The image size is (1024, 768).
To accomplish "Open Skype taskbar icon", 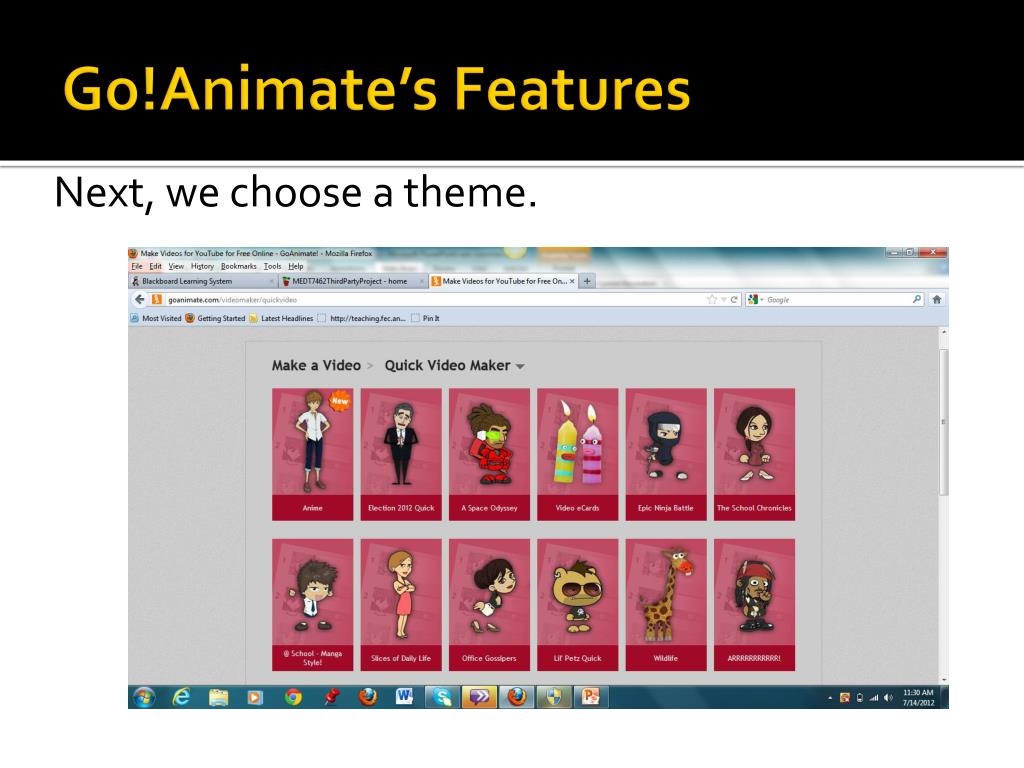I will pyautogui.click(x=443, y=697).
